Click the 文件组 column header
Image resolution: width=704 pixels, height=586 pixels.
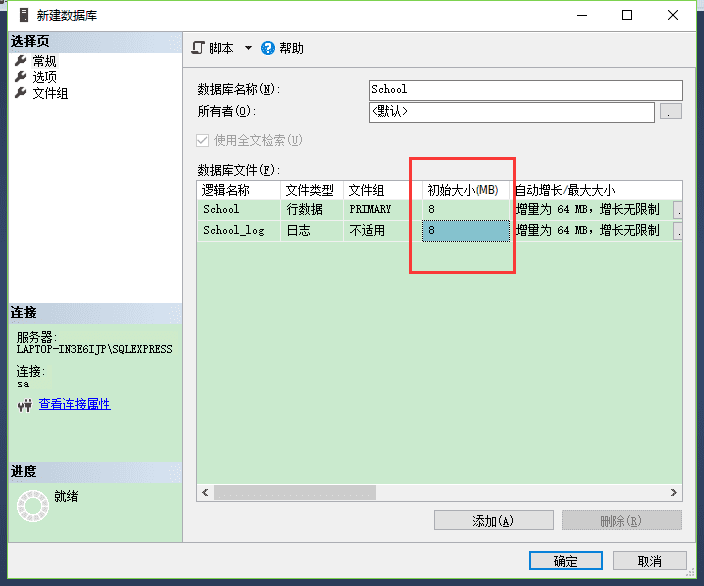[383, 190]
